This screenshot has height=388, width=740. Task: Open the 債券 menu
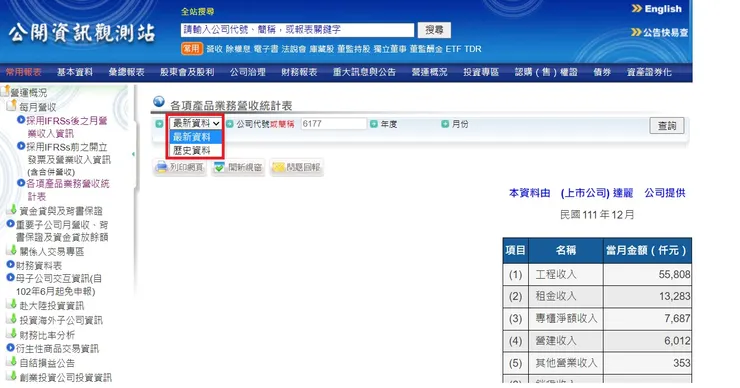[602, 72]
